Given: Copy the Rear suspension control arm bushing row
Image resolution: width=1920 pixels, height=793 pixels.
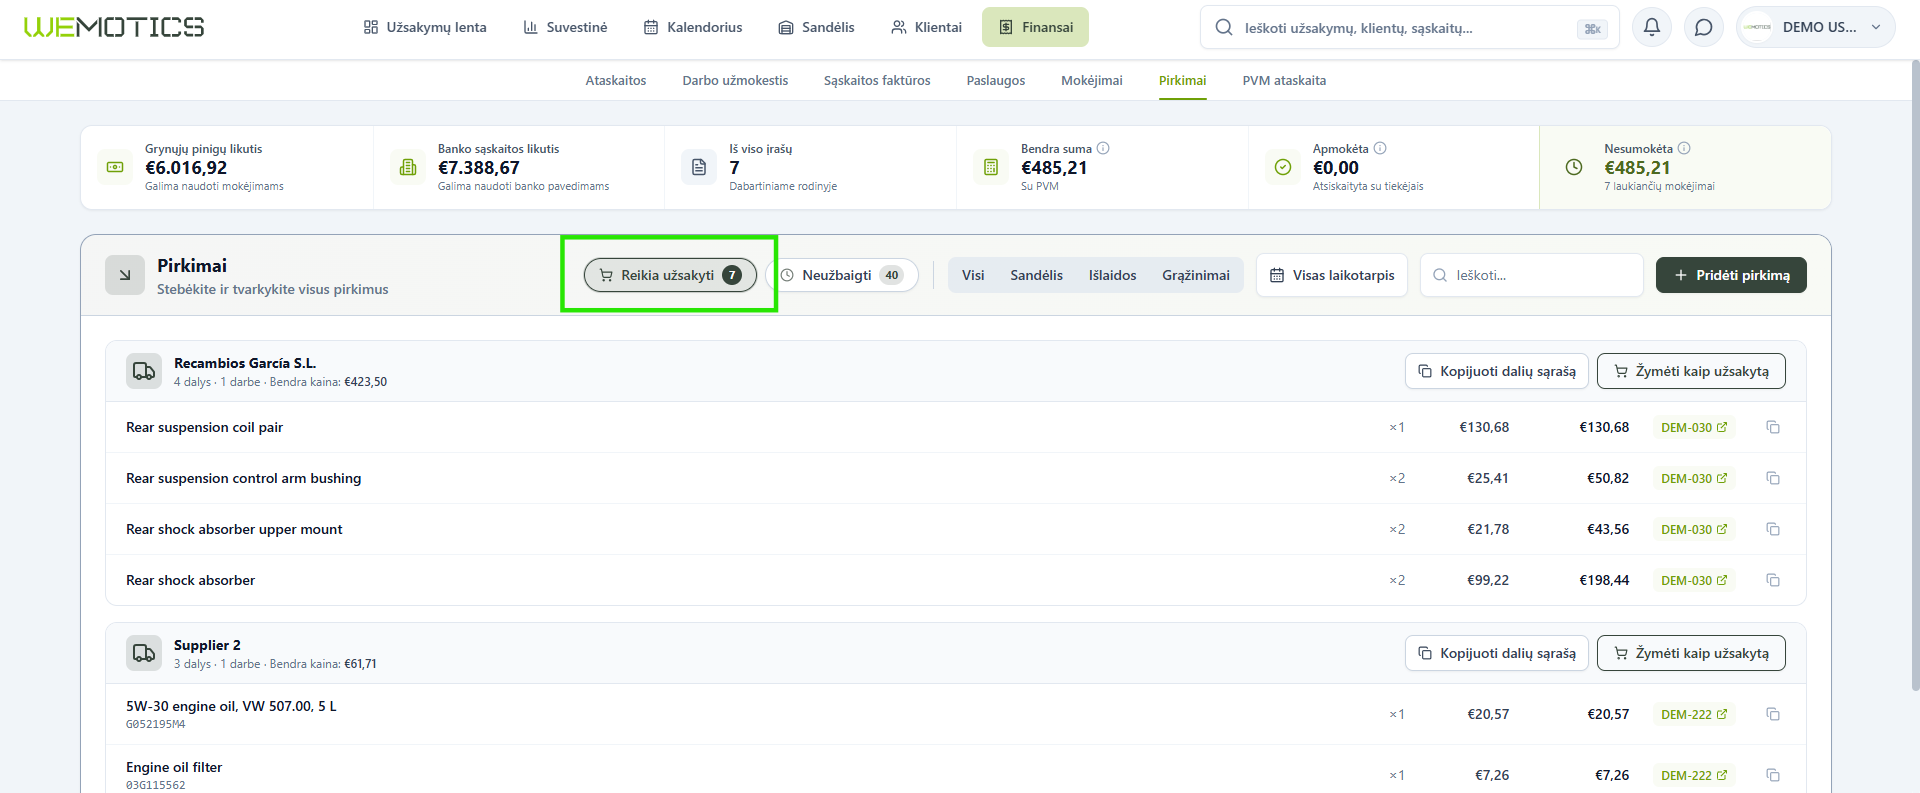Looking at the screenshot, I should coord(1773,478).
